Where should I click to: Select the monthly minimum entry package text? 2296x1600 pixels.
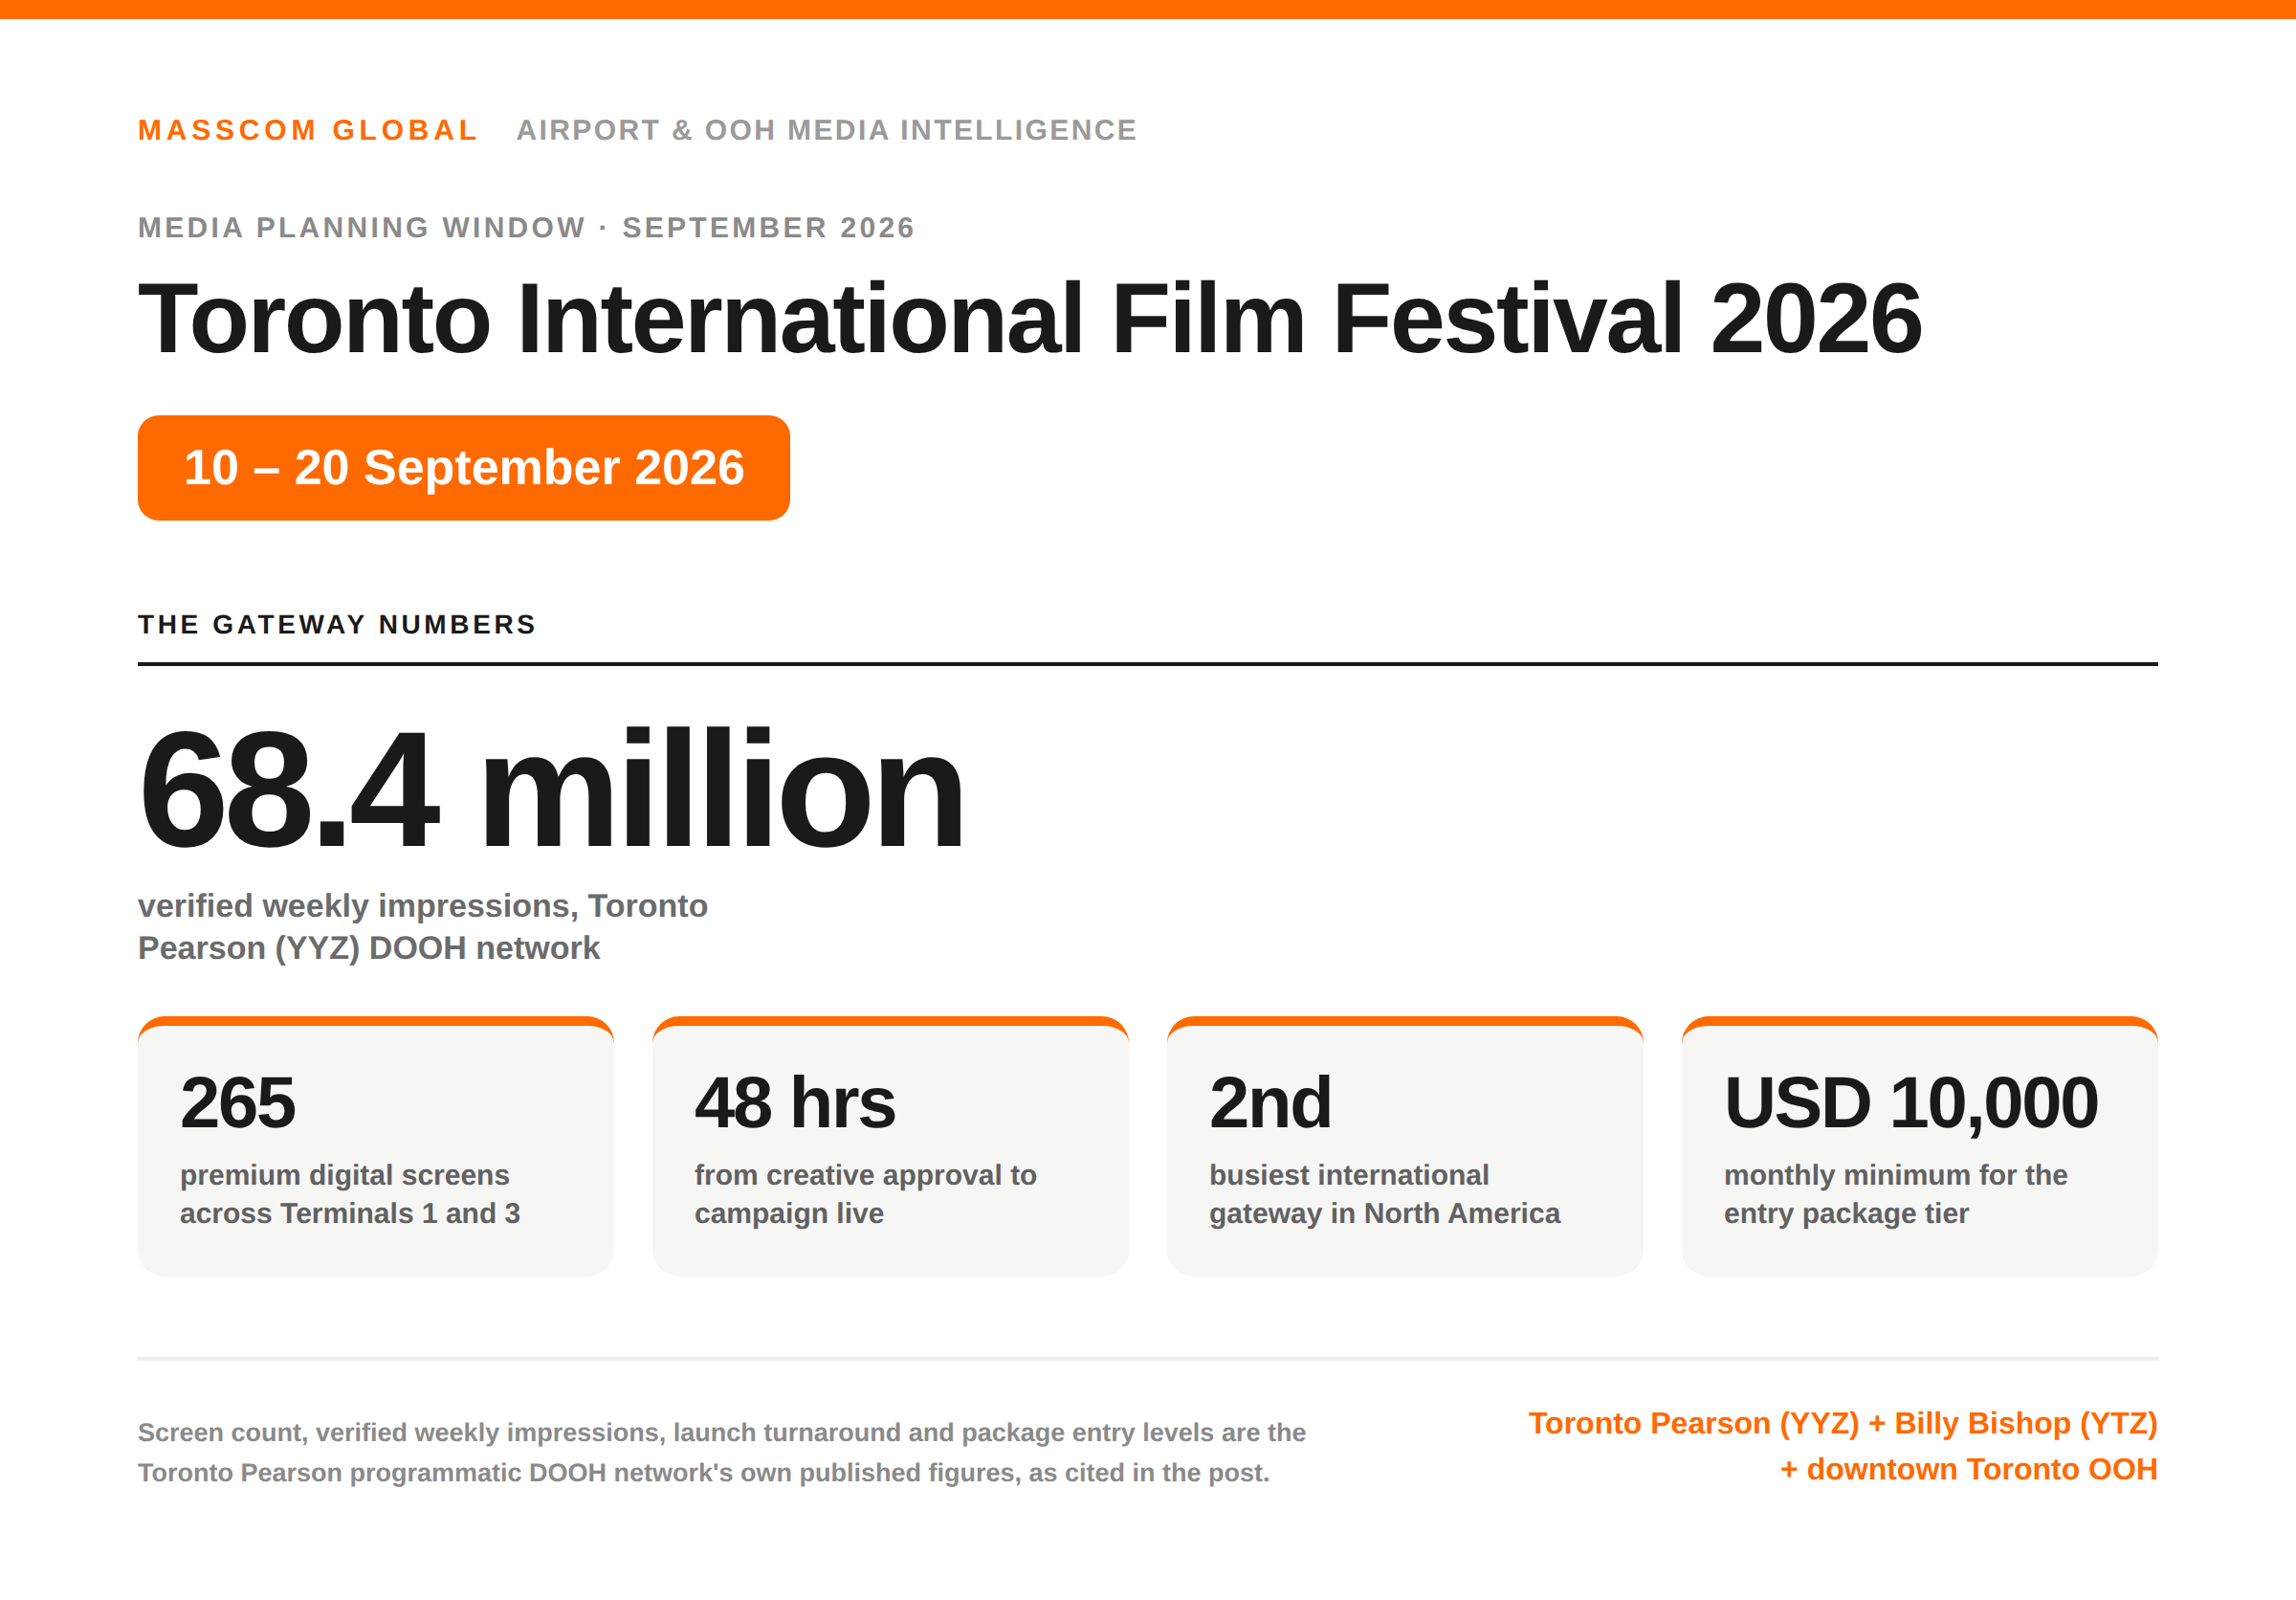point(1896,1194)
